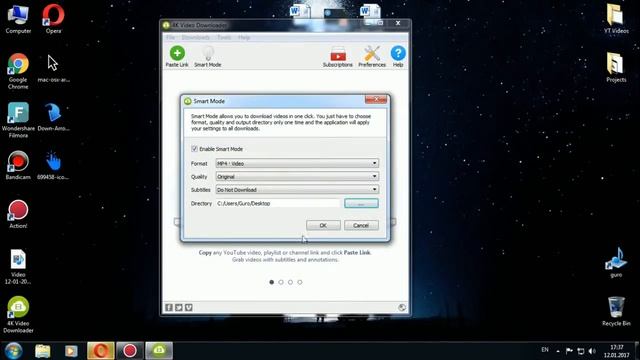
Task: Select the Recycle Bin icon
Action: [616, 311]
